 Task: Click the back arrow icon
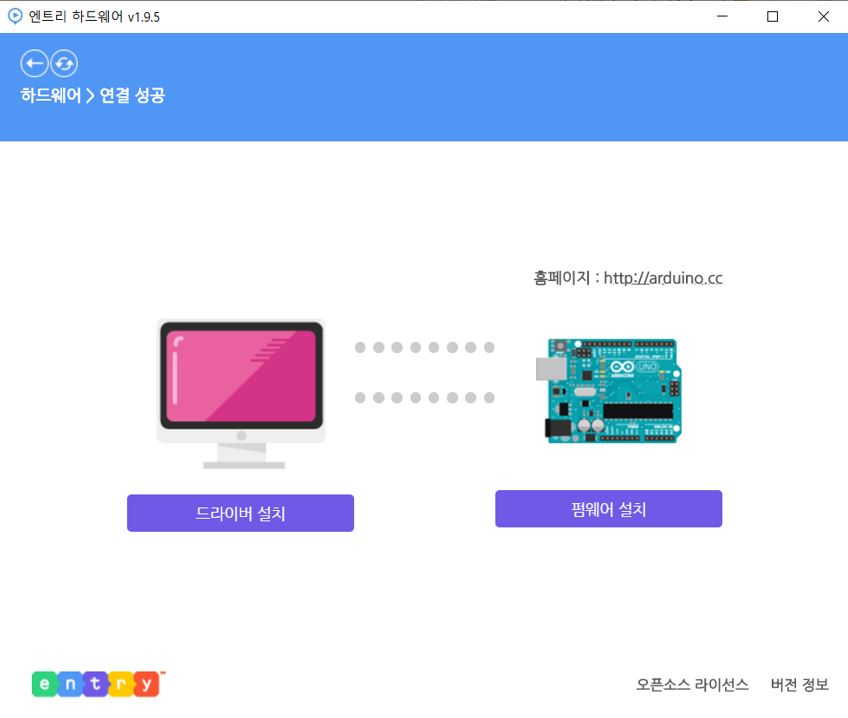(34, 64)
